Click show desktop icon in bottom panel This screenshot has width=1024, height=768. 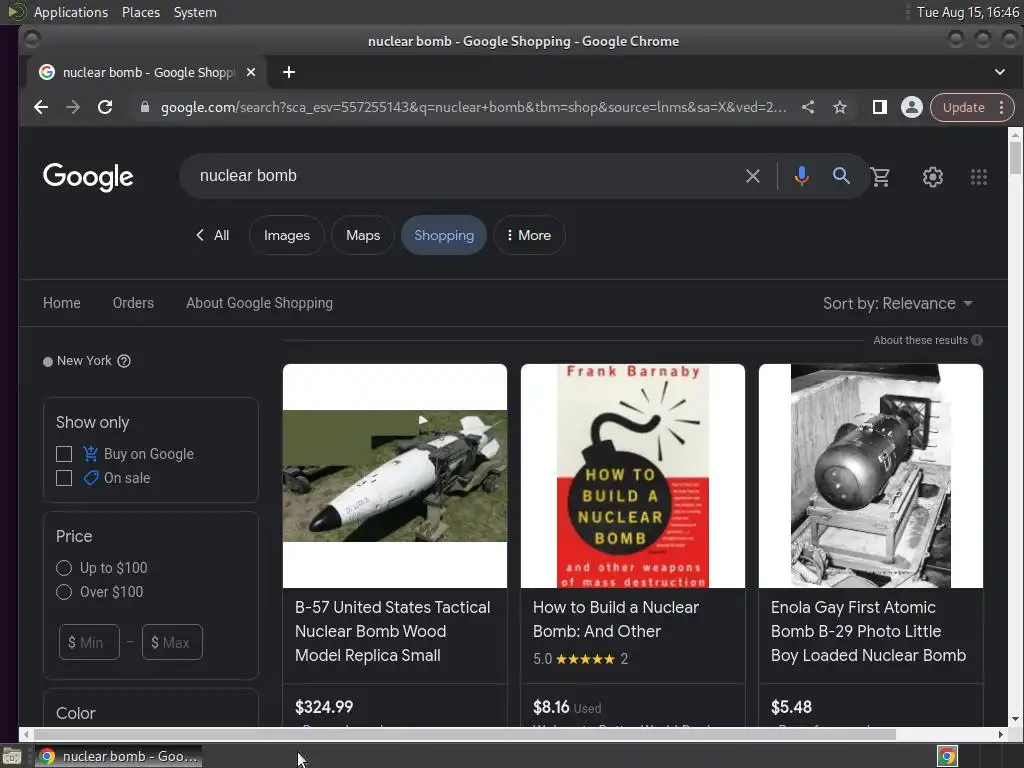click(x=12, y=757)
